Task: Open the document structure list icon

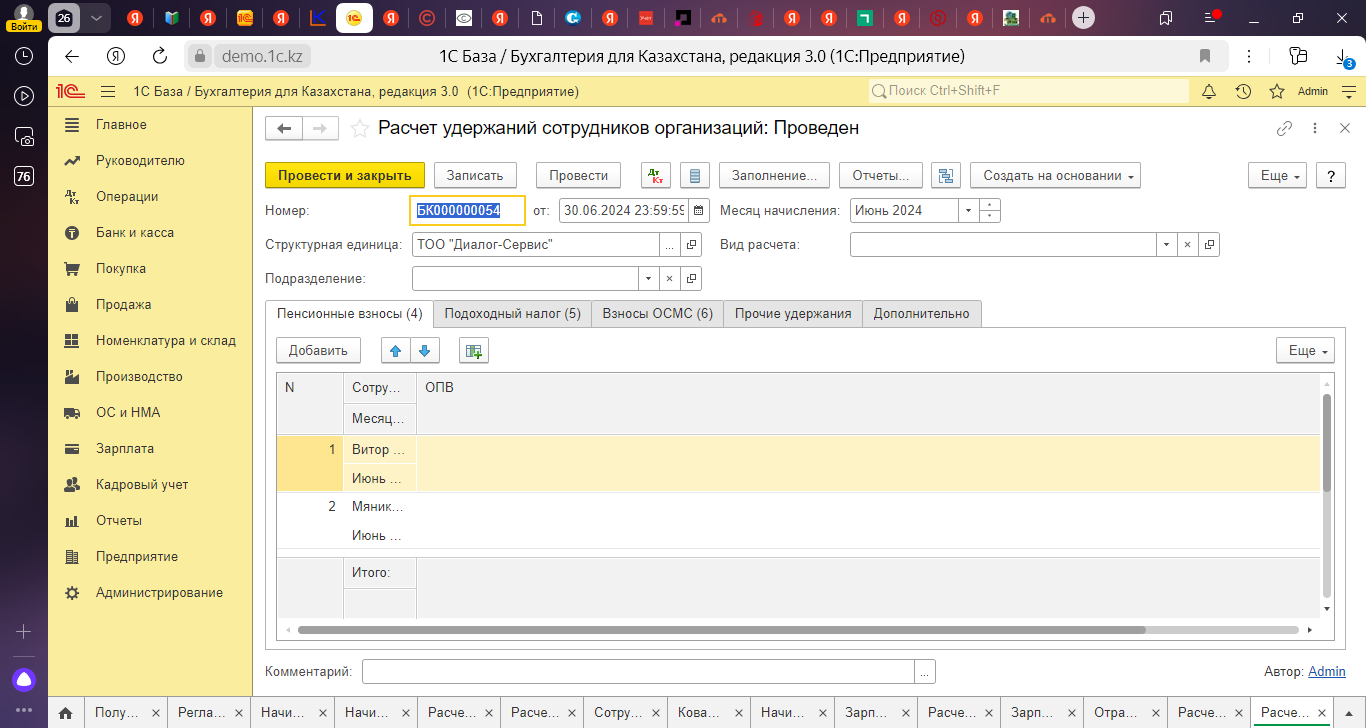Action: 945,175
